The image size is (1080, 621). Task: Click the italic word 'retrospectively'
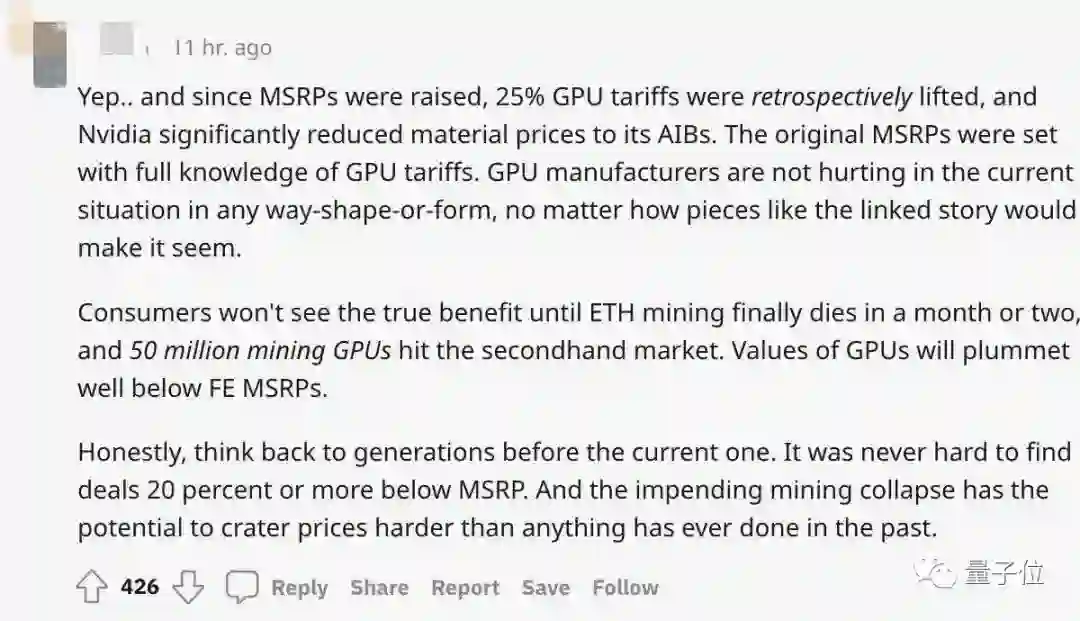tap(831, 97)
